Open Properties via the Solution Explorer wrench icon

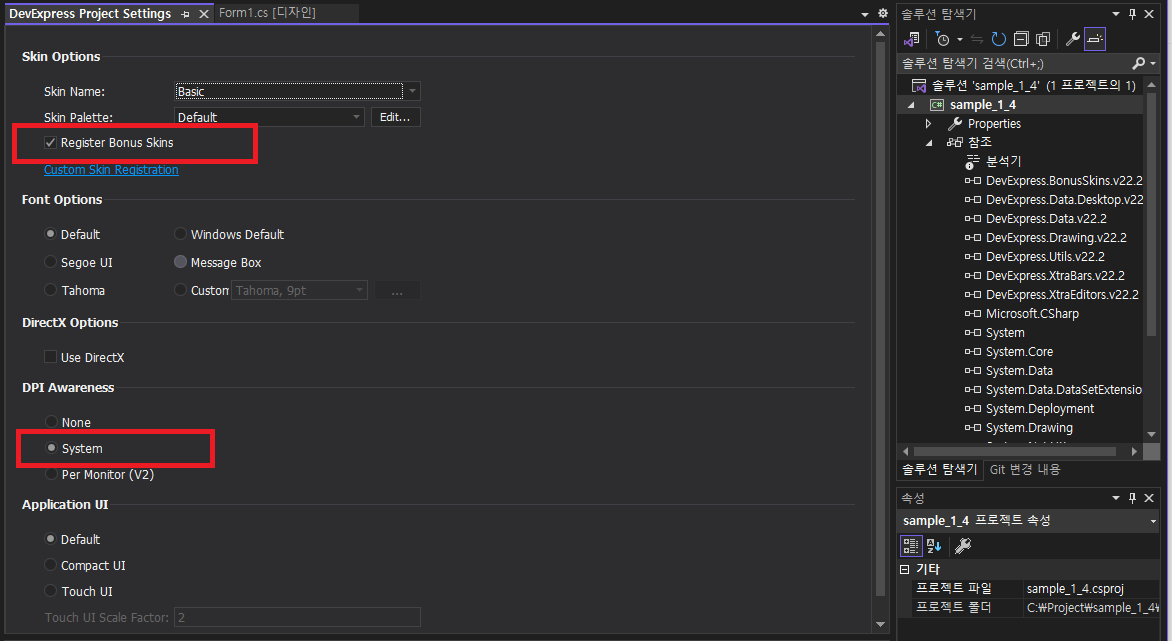[x=1073, y=39]
